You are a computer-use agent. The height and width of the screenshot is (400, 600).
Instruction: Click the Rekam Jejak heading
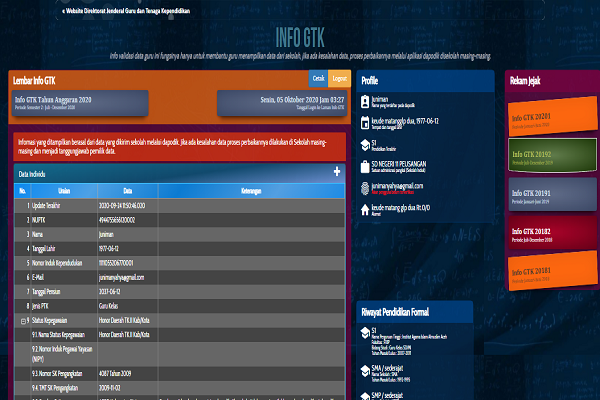click(x=525, y=81)
